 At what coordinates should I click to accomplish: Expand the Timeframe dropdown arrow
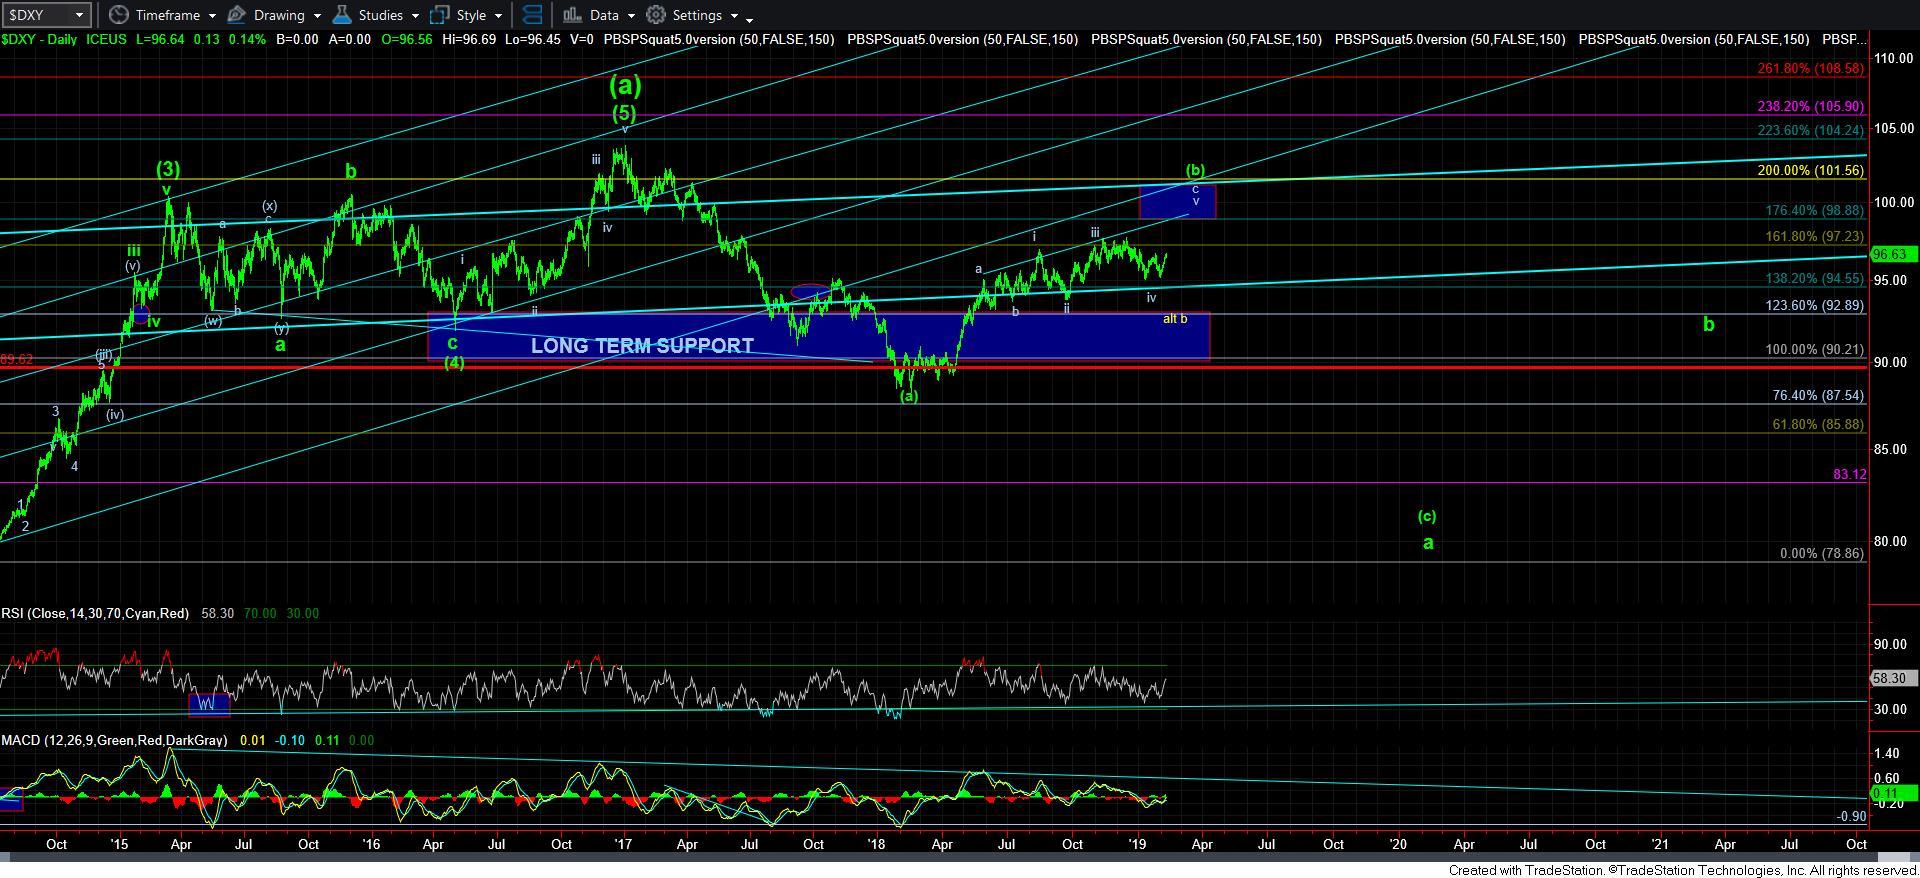(212, 16)
